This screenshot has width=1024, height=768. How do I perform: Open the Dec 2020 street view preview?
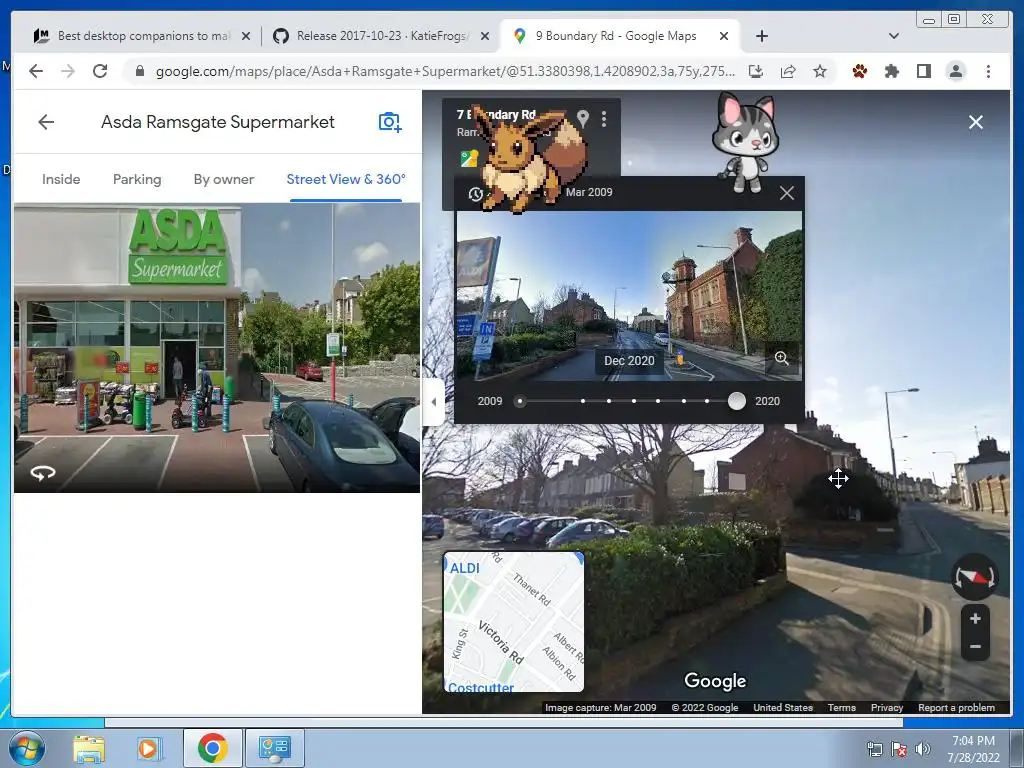[x=628, y=296]
